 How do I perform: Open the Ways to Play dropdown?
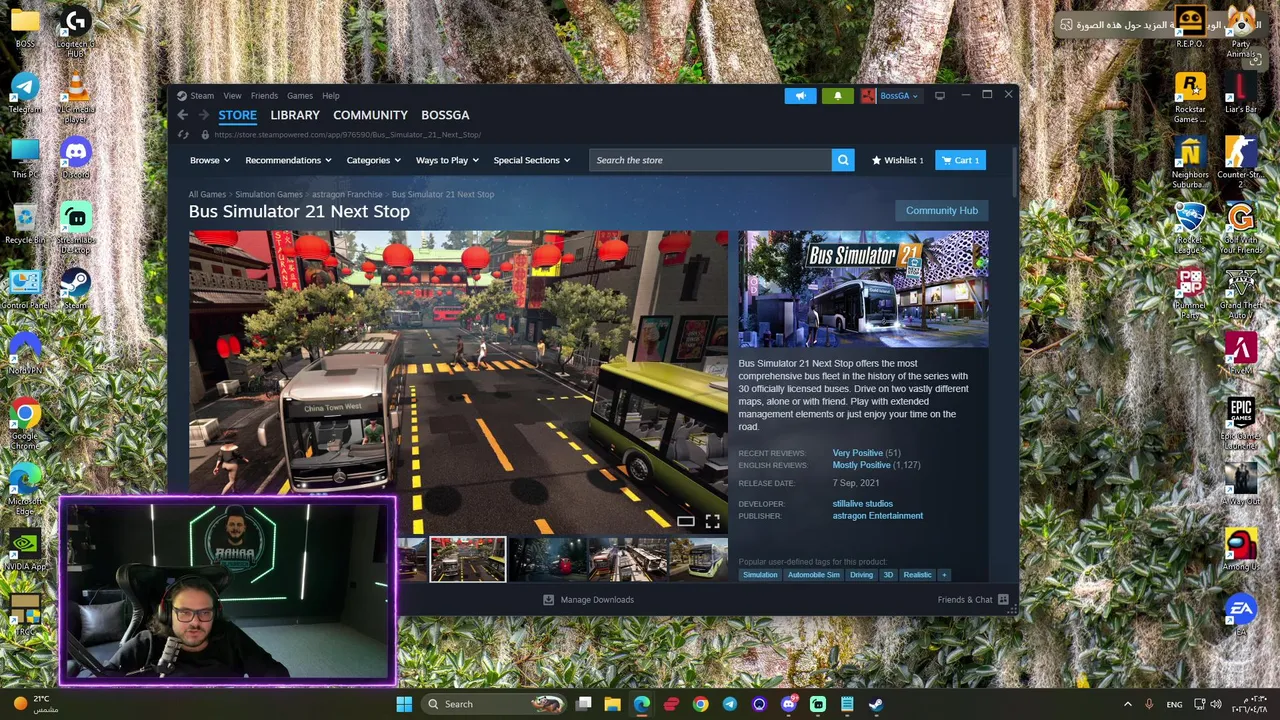(447, 160)
